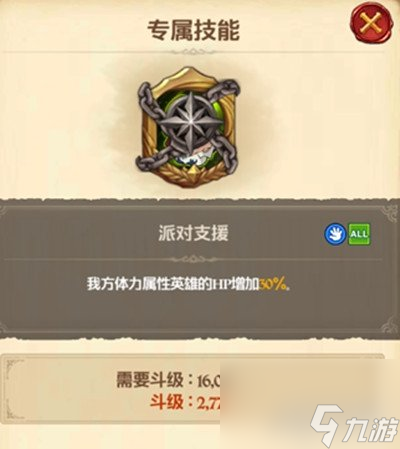Click the chain link at emblem's upper right
Screen dimensions: 400x449
click(x=225, y=89)
